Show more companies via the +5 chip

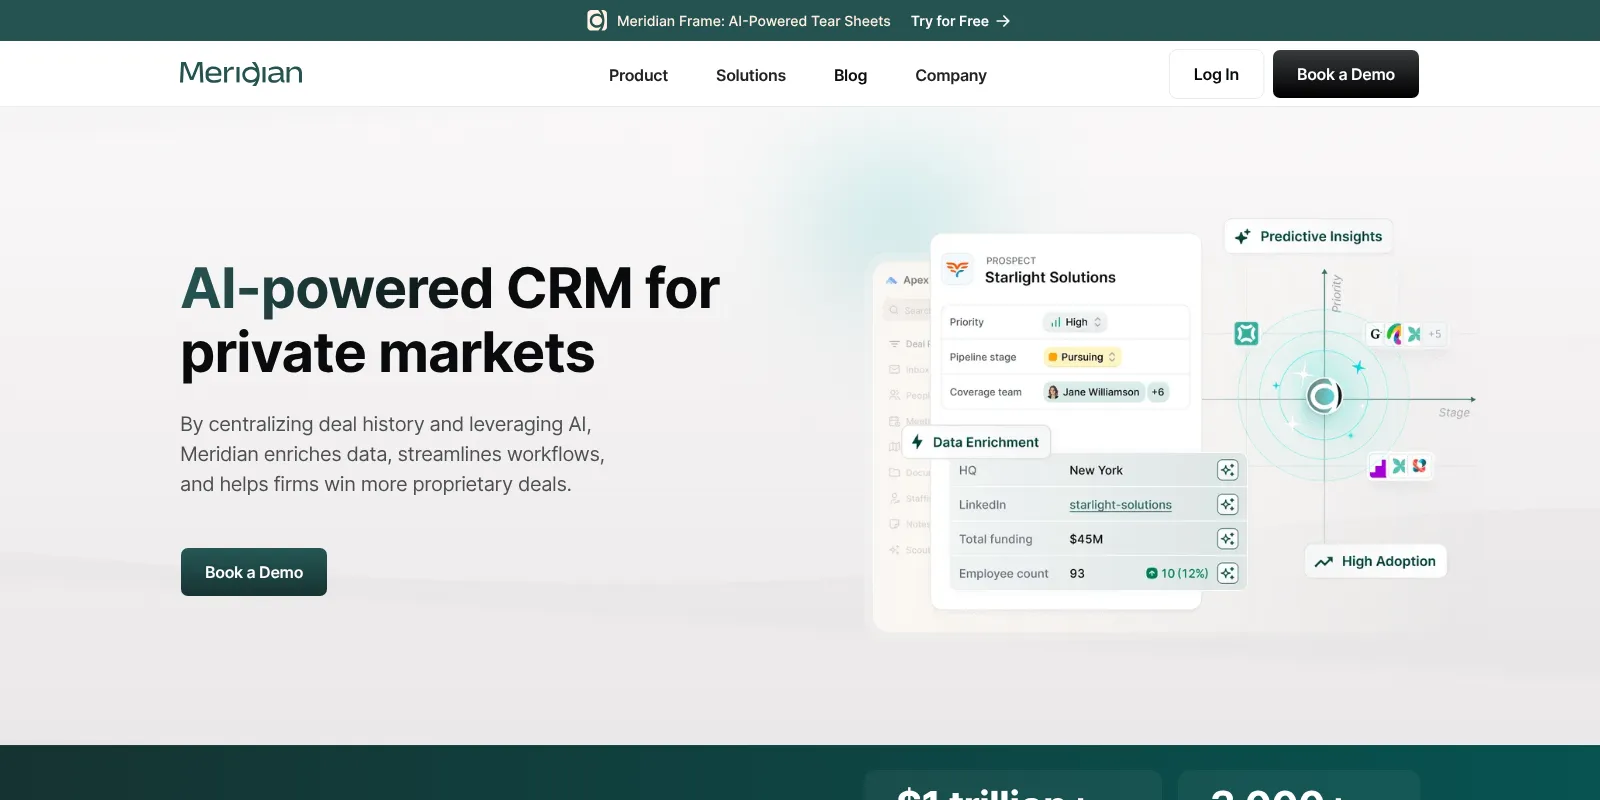click(1435, 334)
